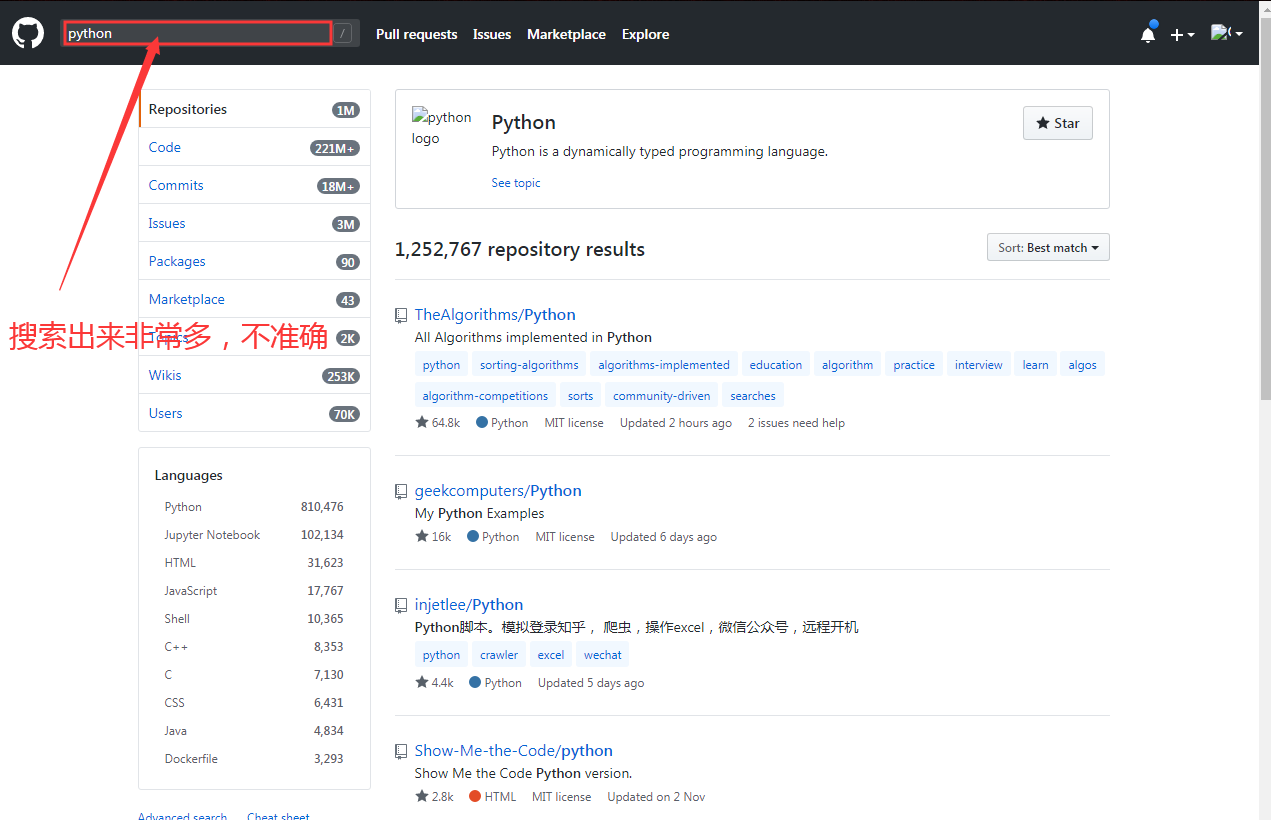The width and height of the screenshot is (1271, 820).
Task: Go to Marketplace in the header
Action: click(567, 34)
